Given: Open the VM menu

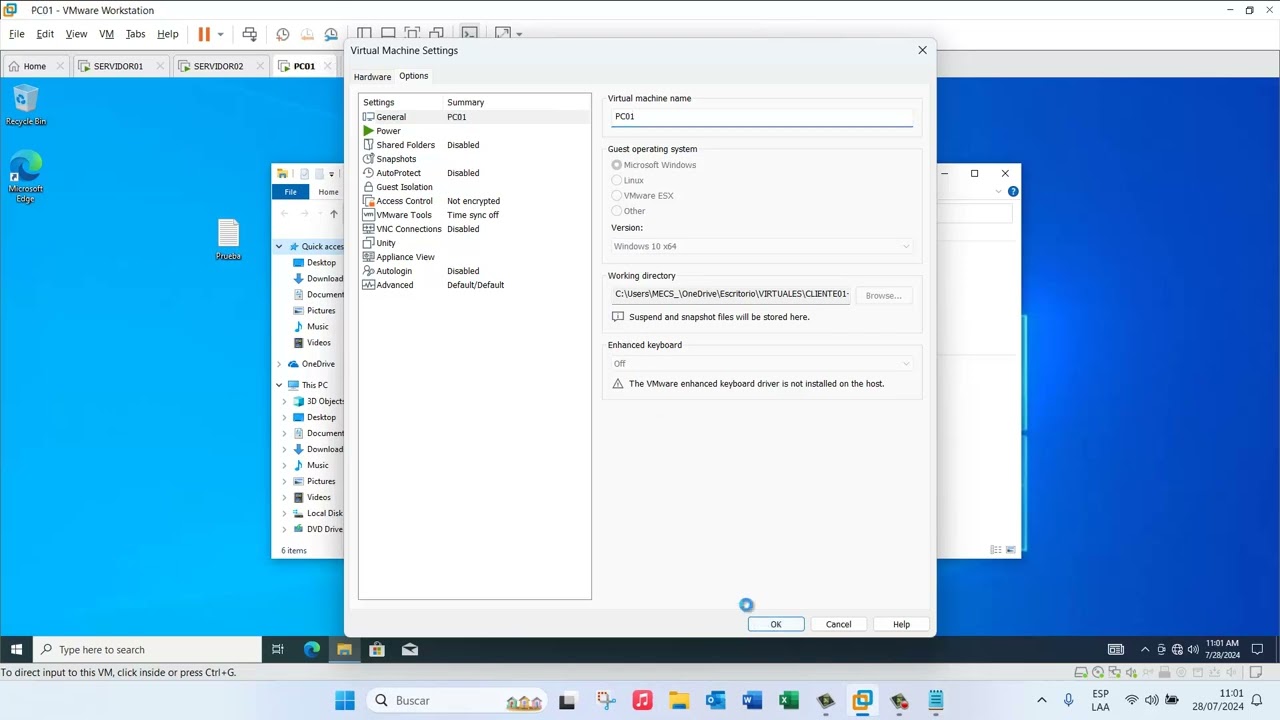Looking at the screenshot, I should (x=106, y=34).
